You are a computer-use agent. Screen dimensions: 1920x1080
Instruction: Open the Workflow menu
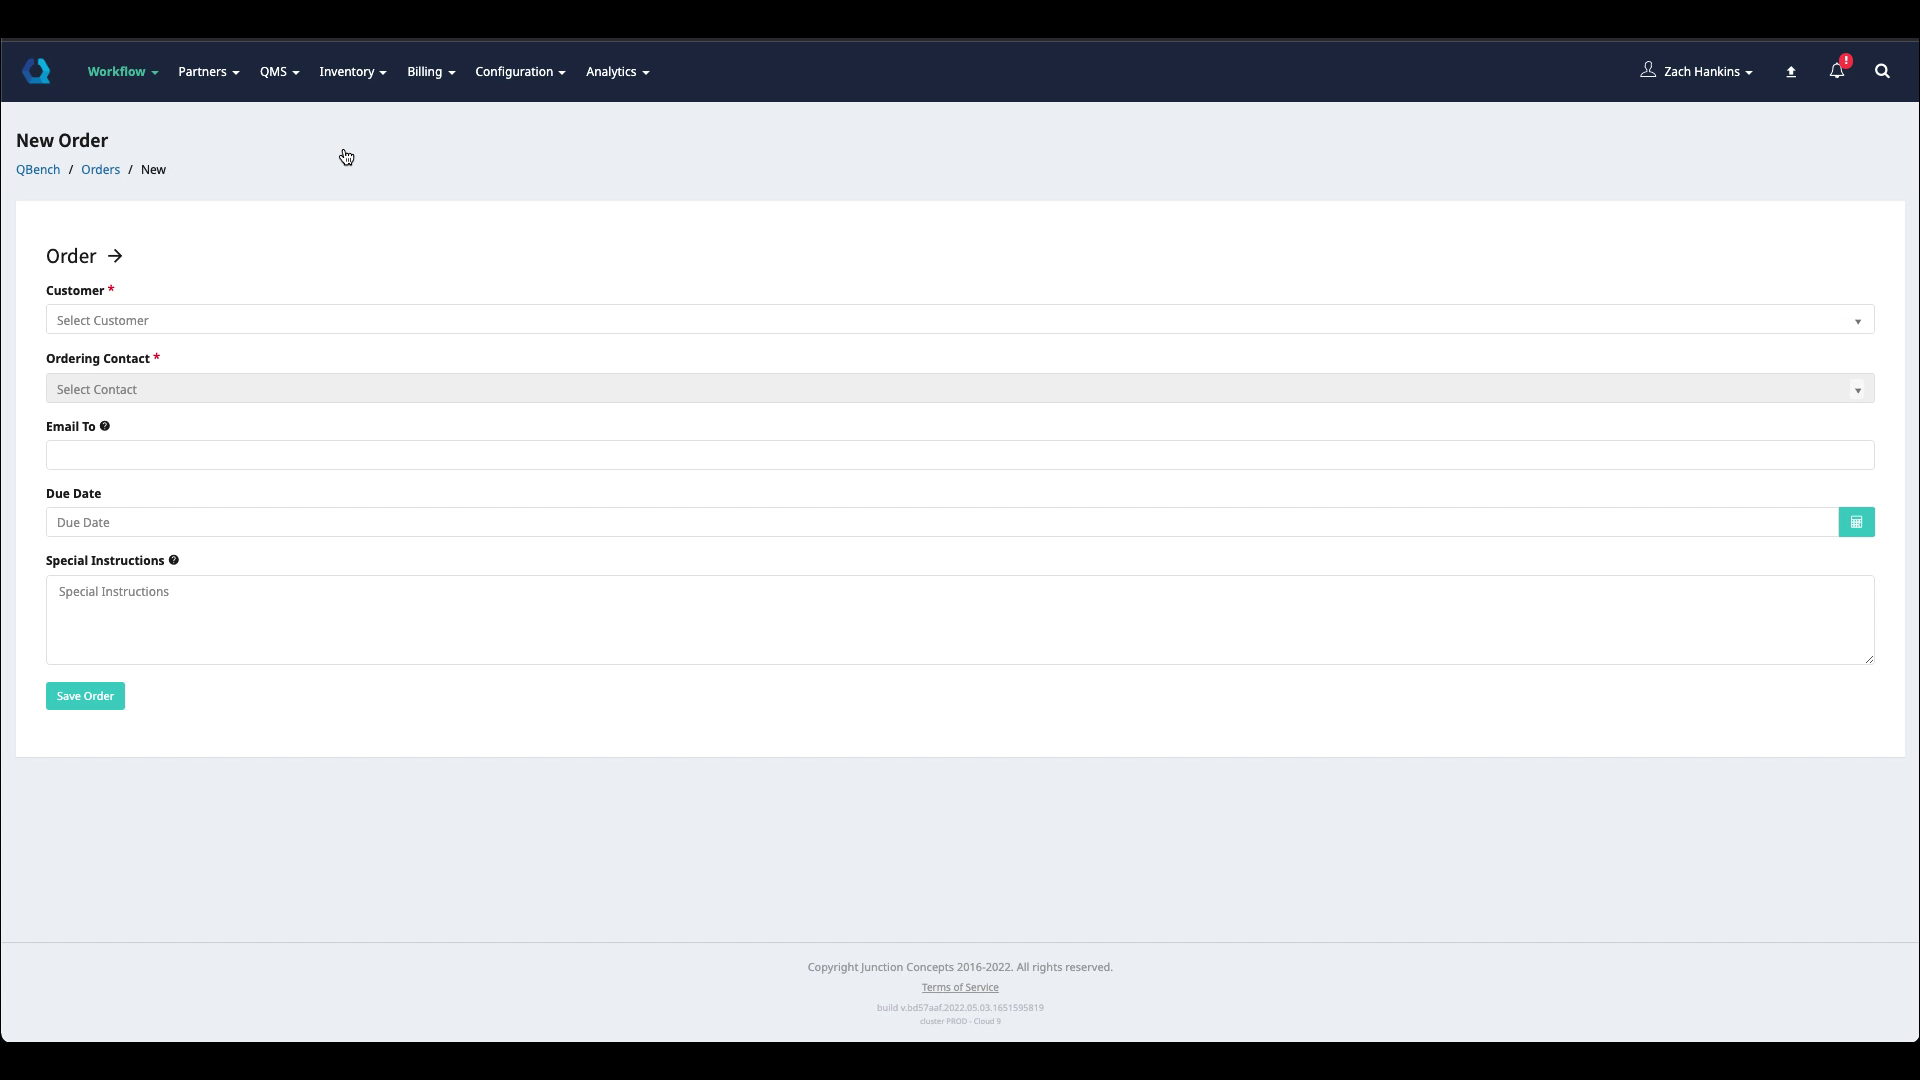tap(122, 72)
